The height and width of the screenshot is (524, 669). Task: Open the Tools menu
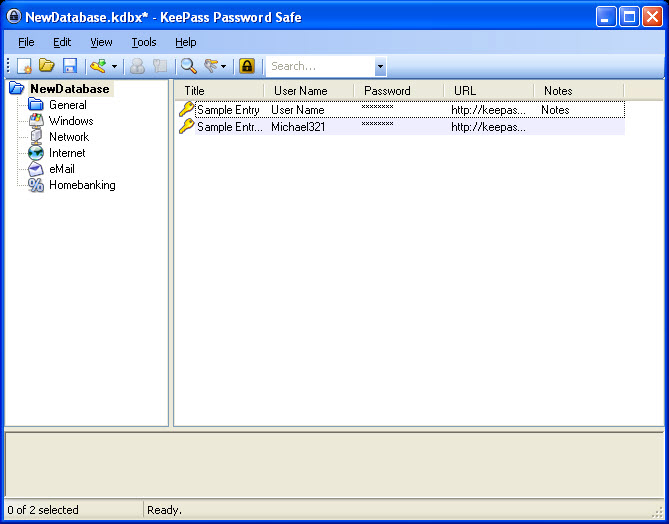pyautogui.click(x=144, y=42)
